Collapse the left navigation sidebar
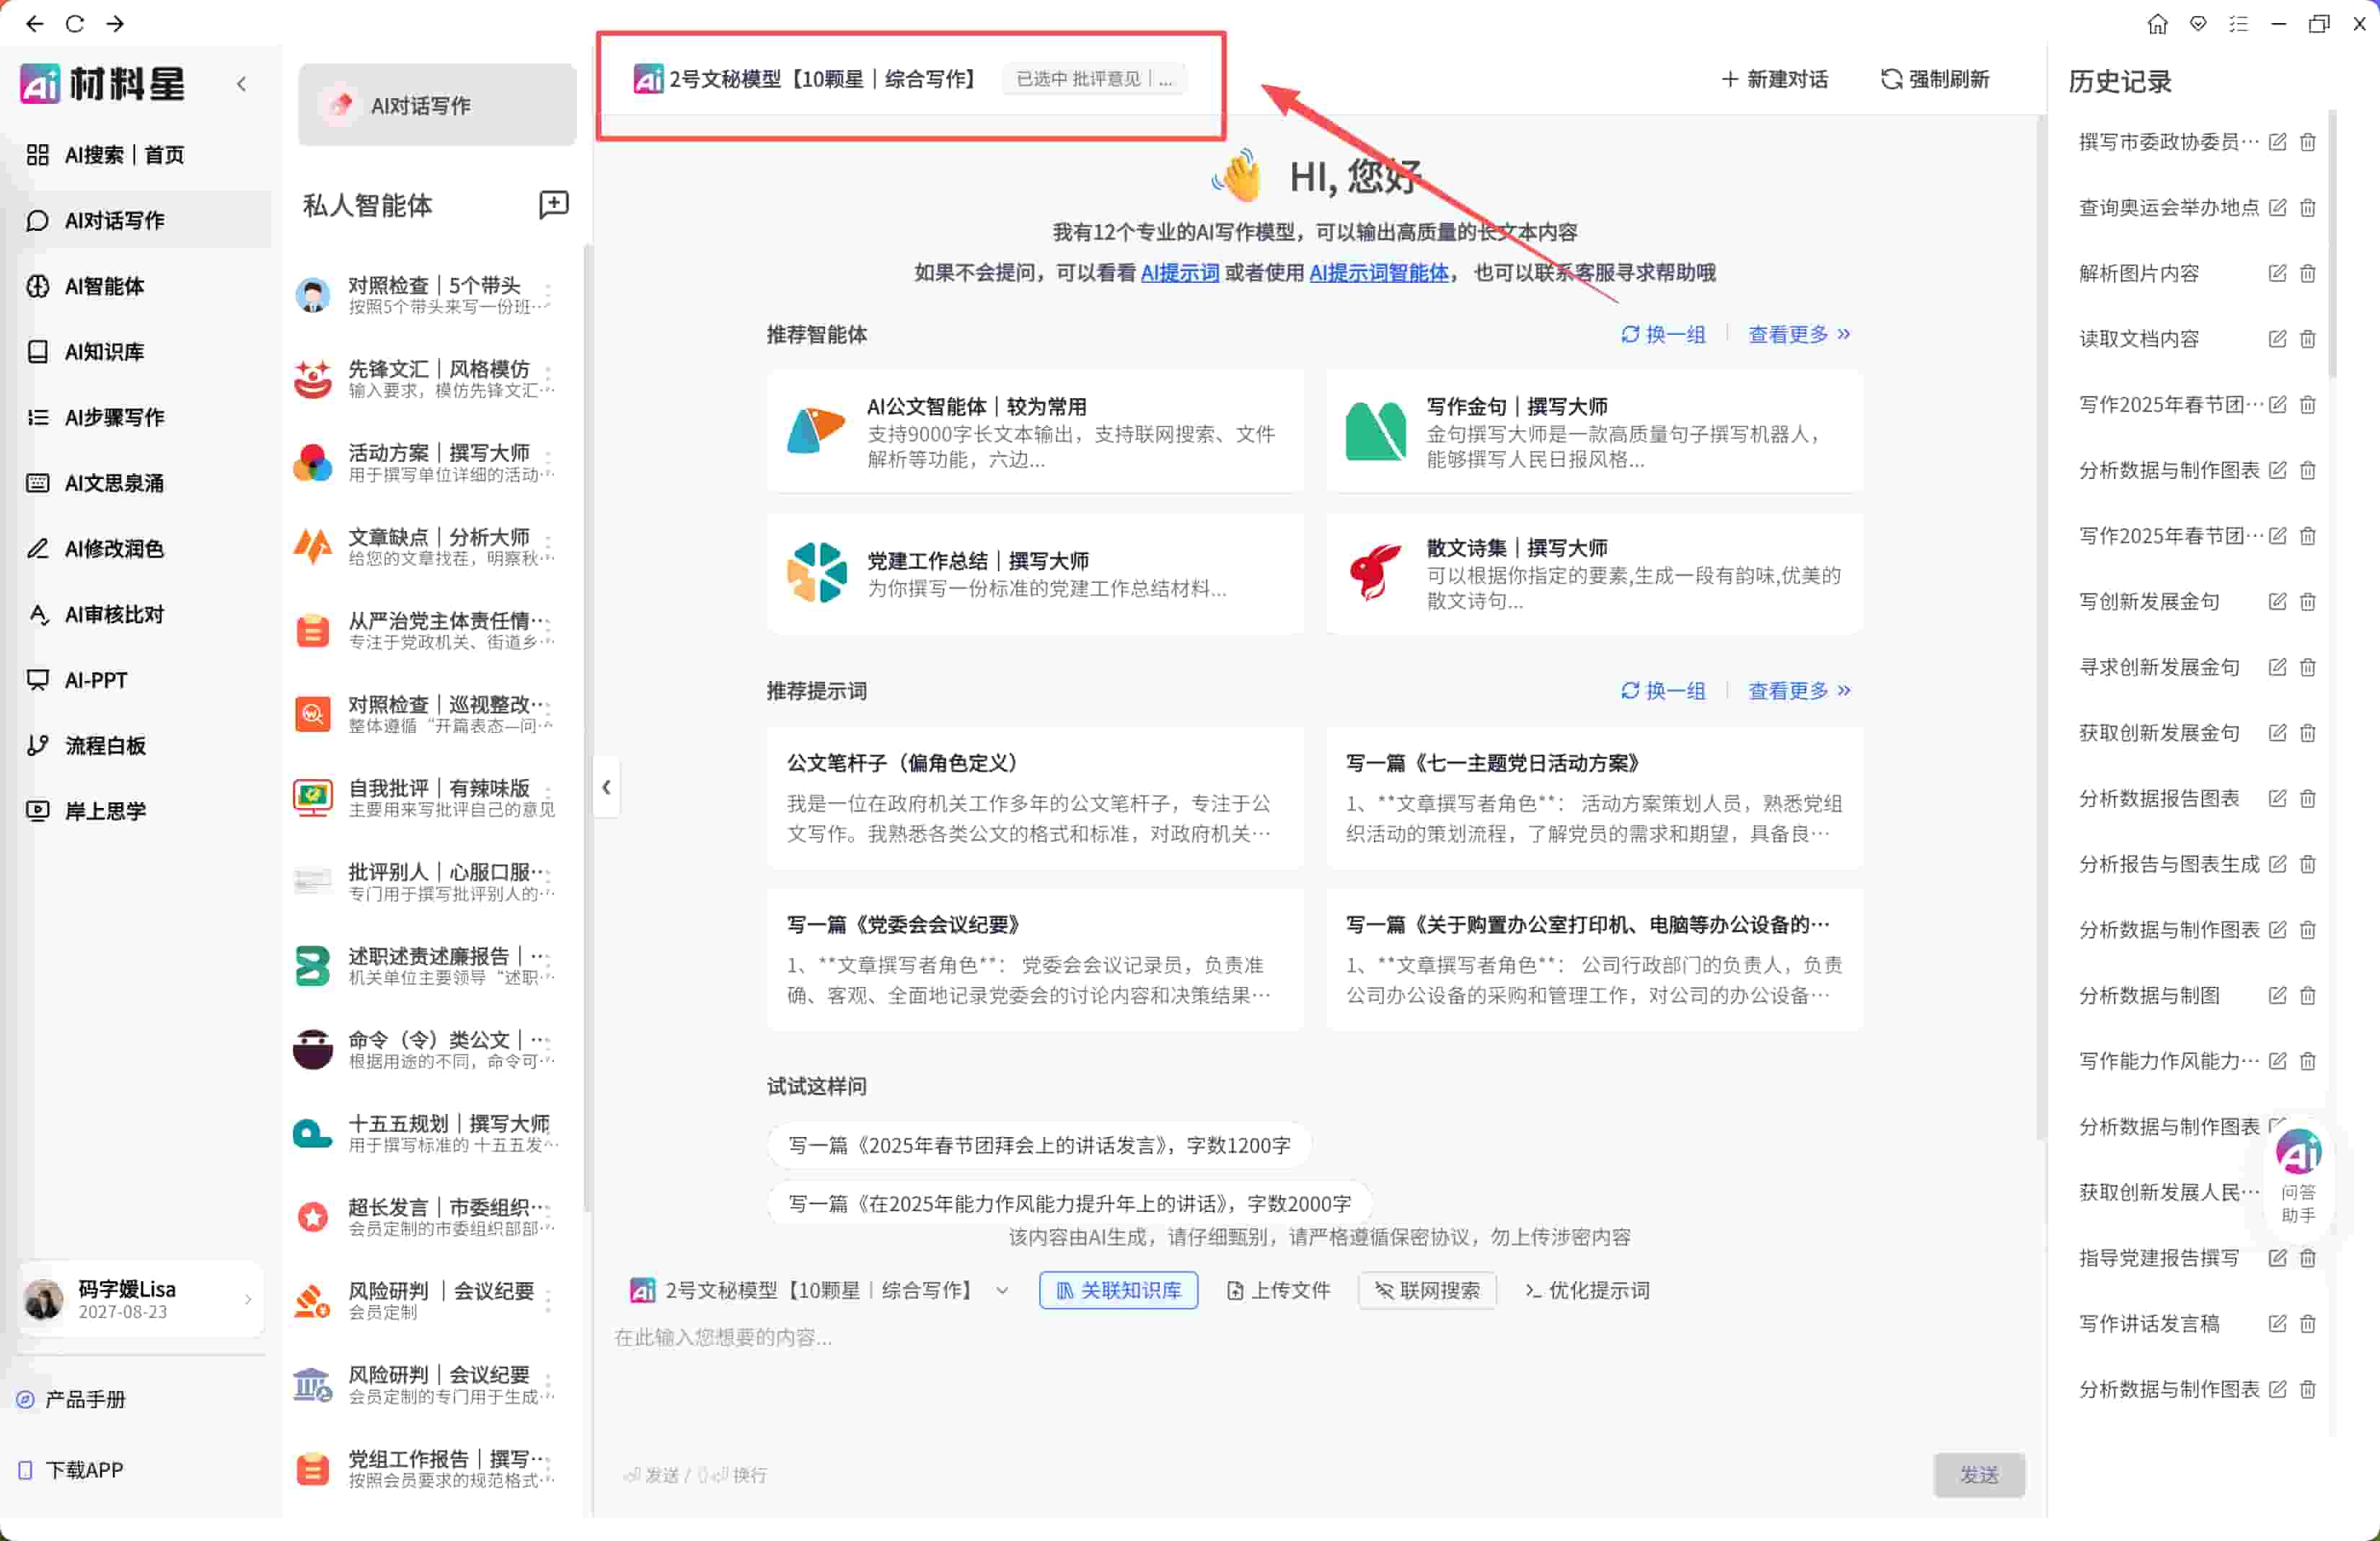2380x1541 pixels. point(241,84)
